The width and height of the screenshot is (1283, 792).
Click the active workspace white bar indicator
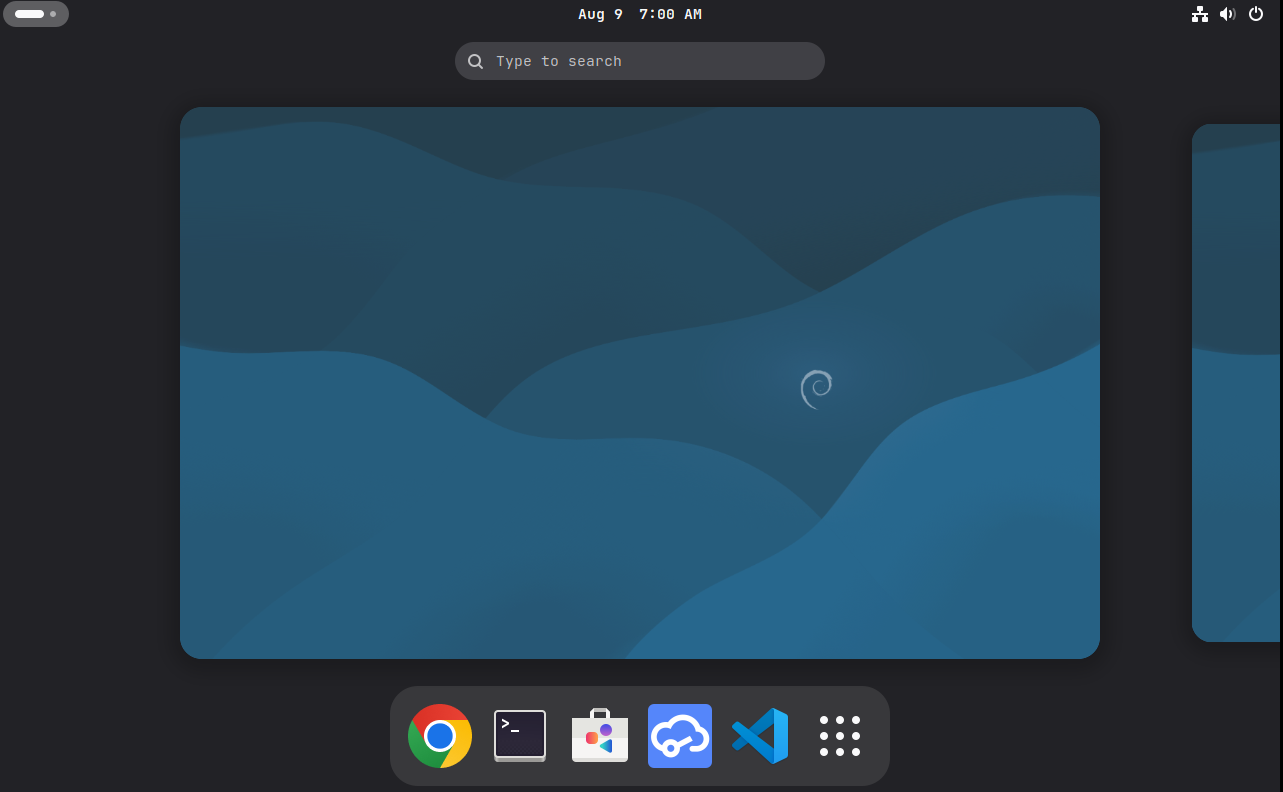(29, 14)
